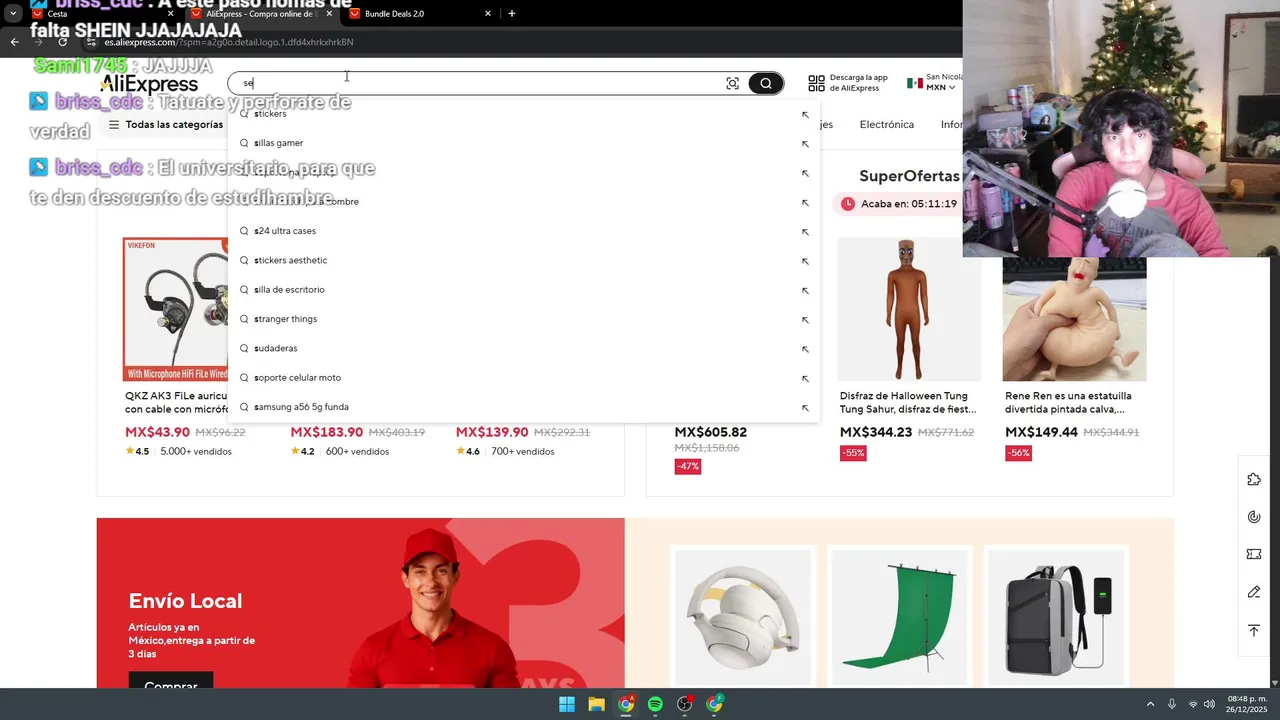This screenshot has width=1280, height=720.
Task: Select 'sudaderas' search suggestion
Action: click(x=524, y=349)
